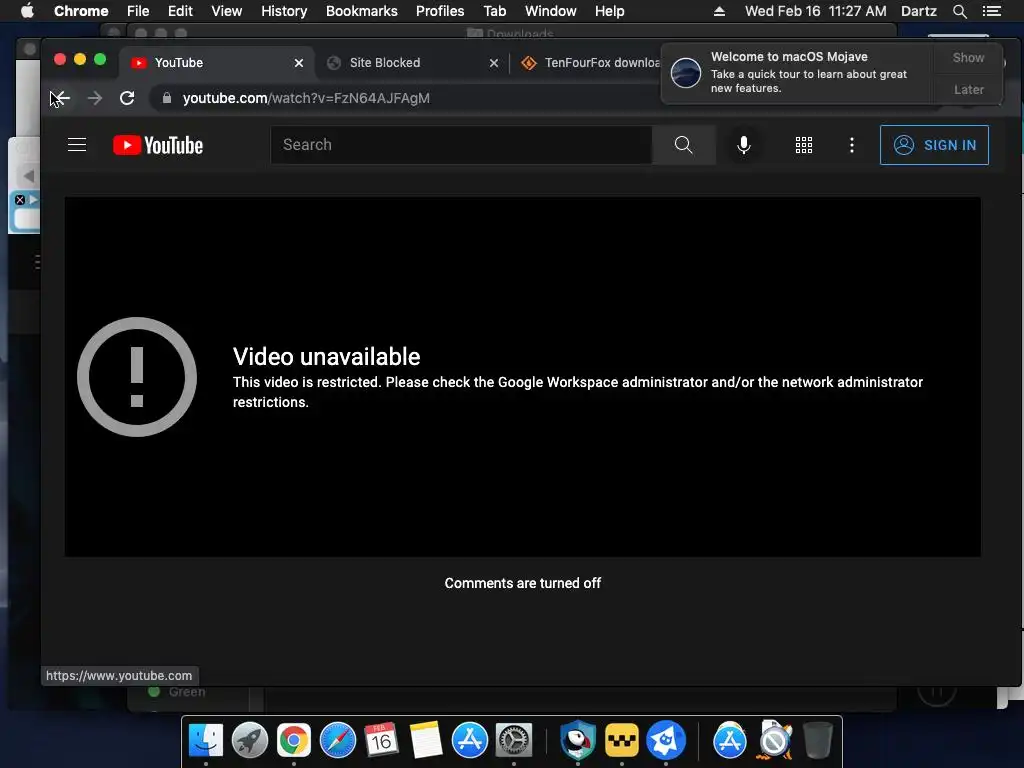Switch to the Site Blocked tab

[411, 63]
